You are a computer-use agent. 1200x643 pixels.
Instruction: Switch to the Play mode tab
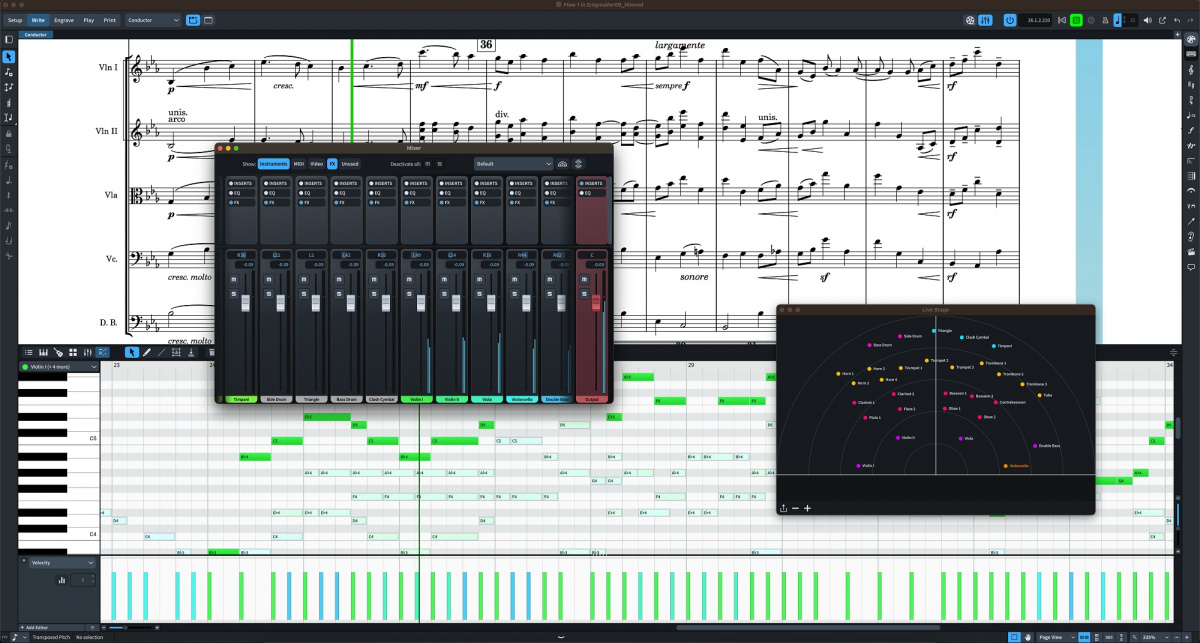click(x=88, y=19)
